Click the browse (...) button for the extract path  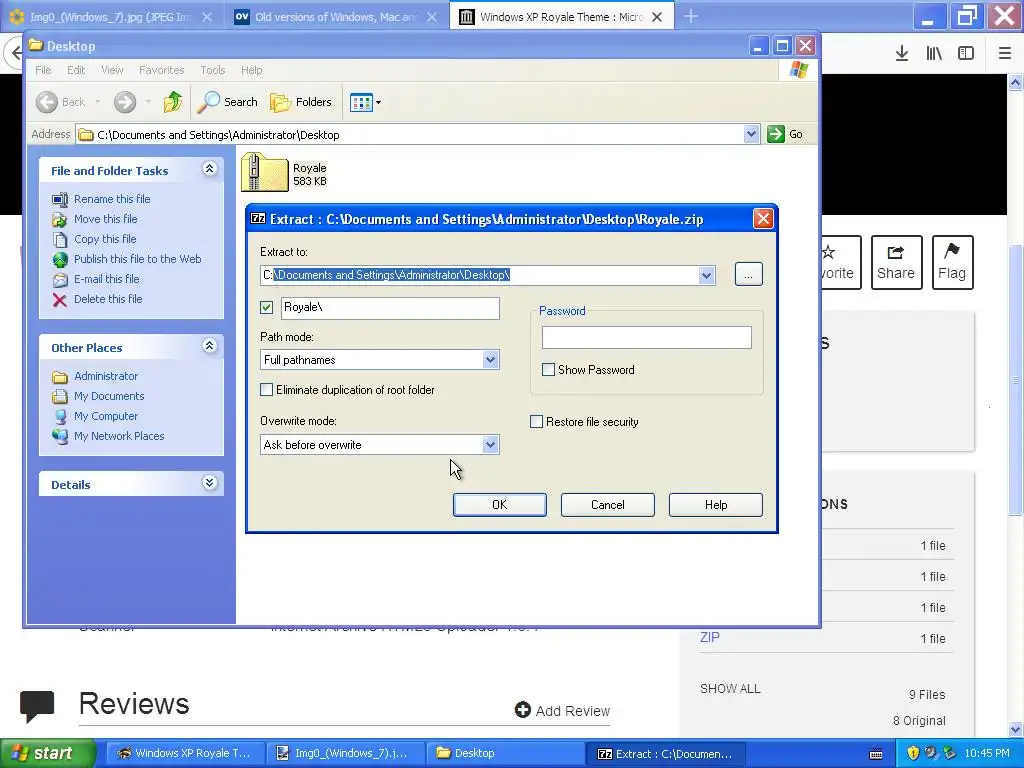pos(748,275)
